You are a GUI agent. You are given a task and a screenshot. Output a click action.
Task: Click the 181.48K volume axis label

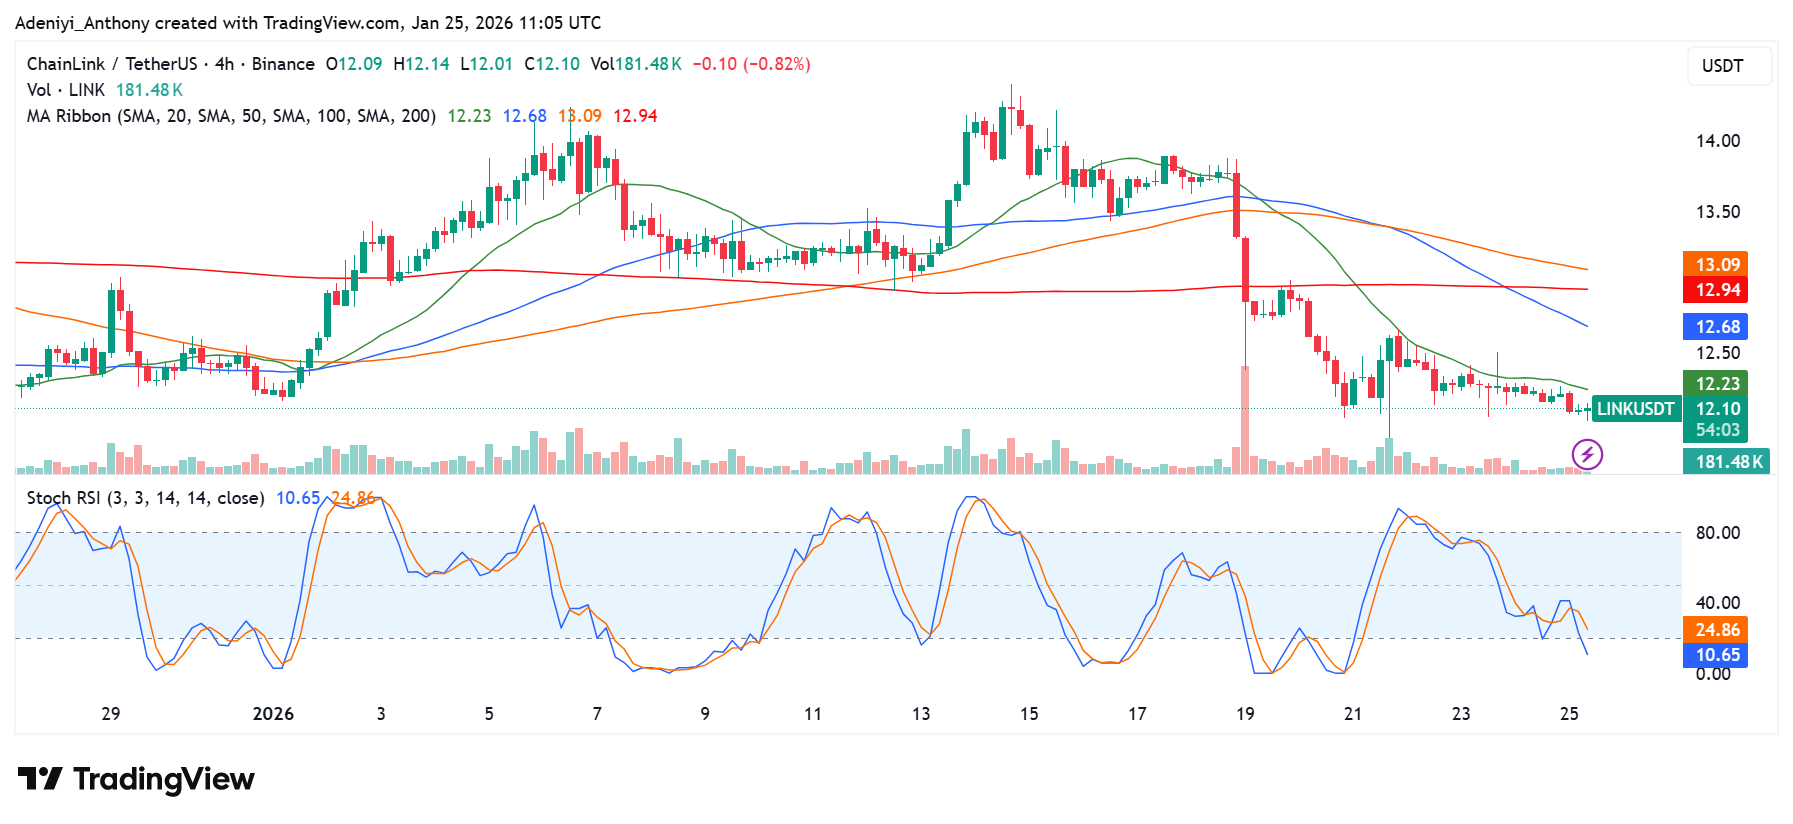coord(1728,462)
